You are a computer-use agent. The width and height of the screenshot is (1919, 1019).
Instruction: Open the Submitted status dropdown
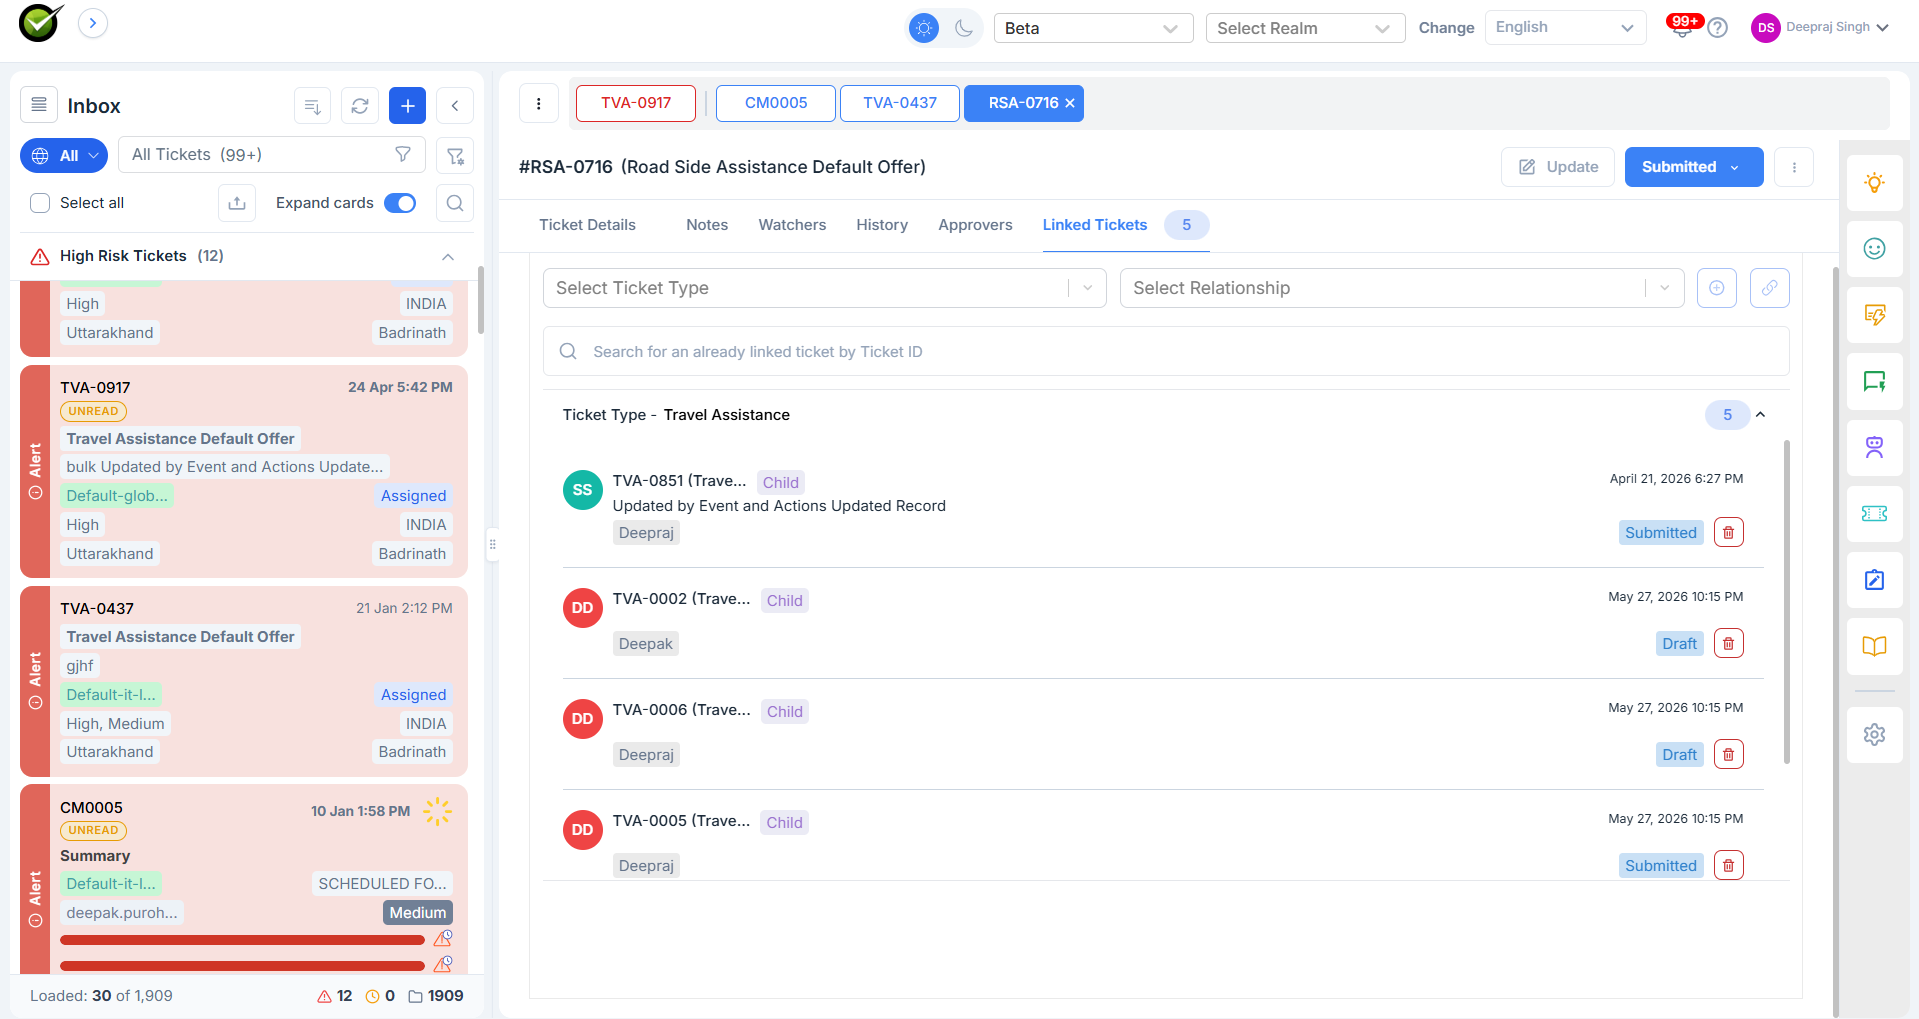1694,167
